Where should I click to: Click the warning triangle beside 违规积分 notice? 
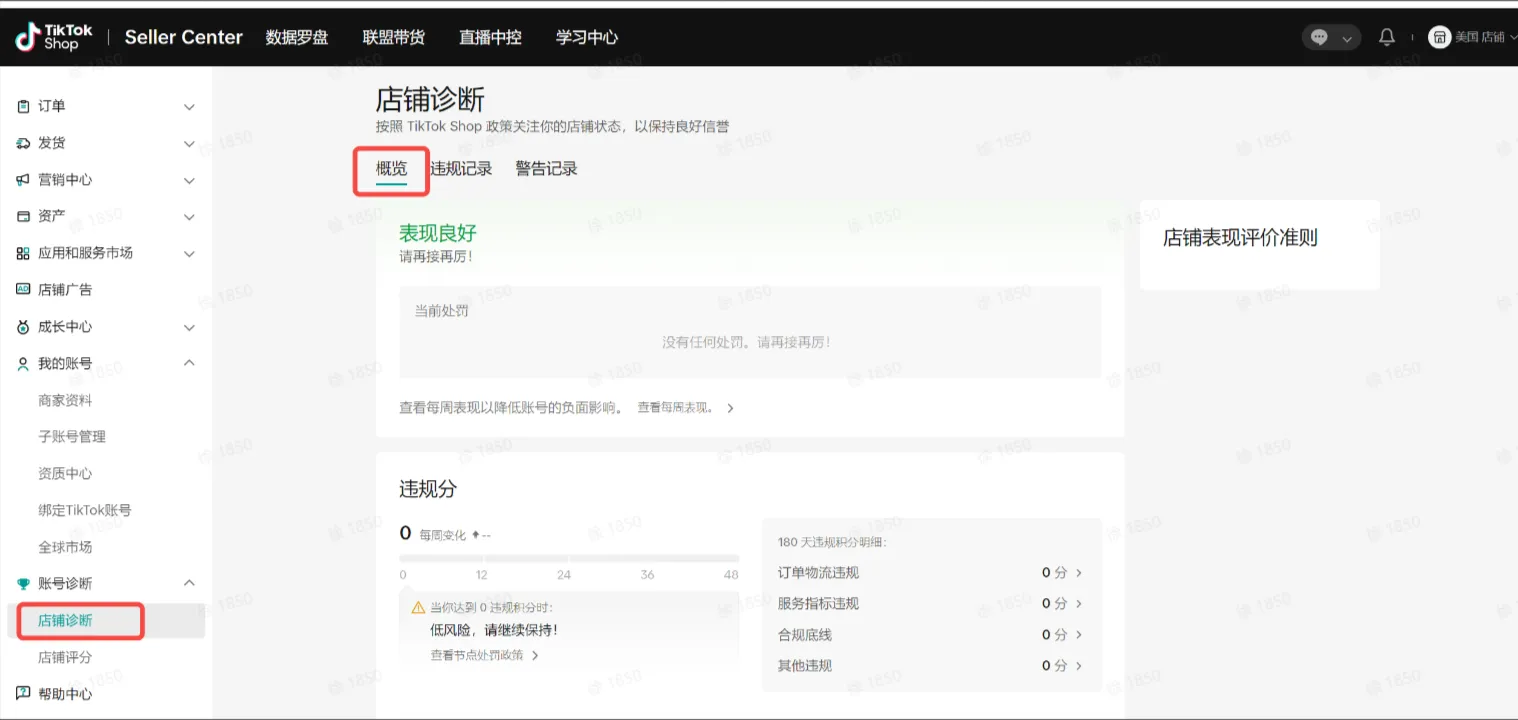418,607
